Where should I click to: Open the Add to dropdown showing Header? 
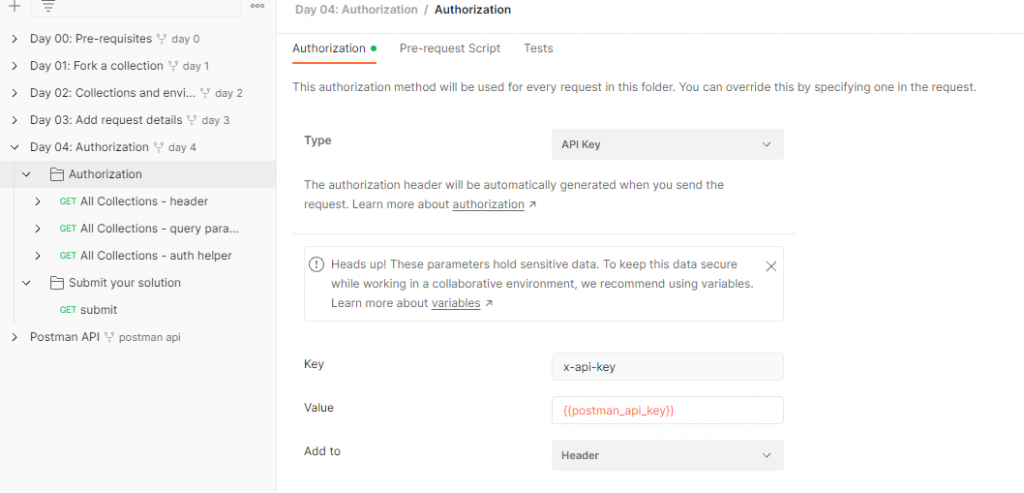pos(667,455)
